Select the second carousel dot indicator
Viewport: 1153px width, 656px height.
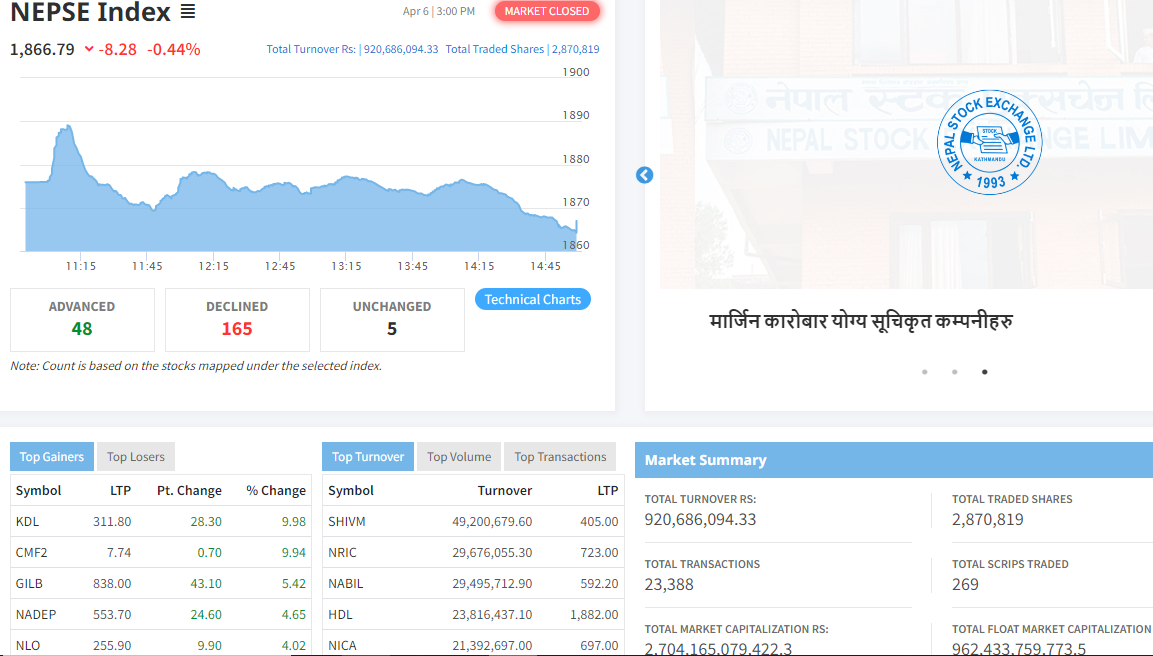click(954, 372)
